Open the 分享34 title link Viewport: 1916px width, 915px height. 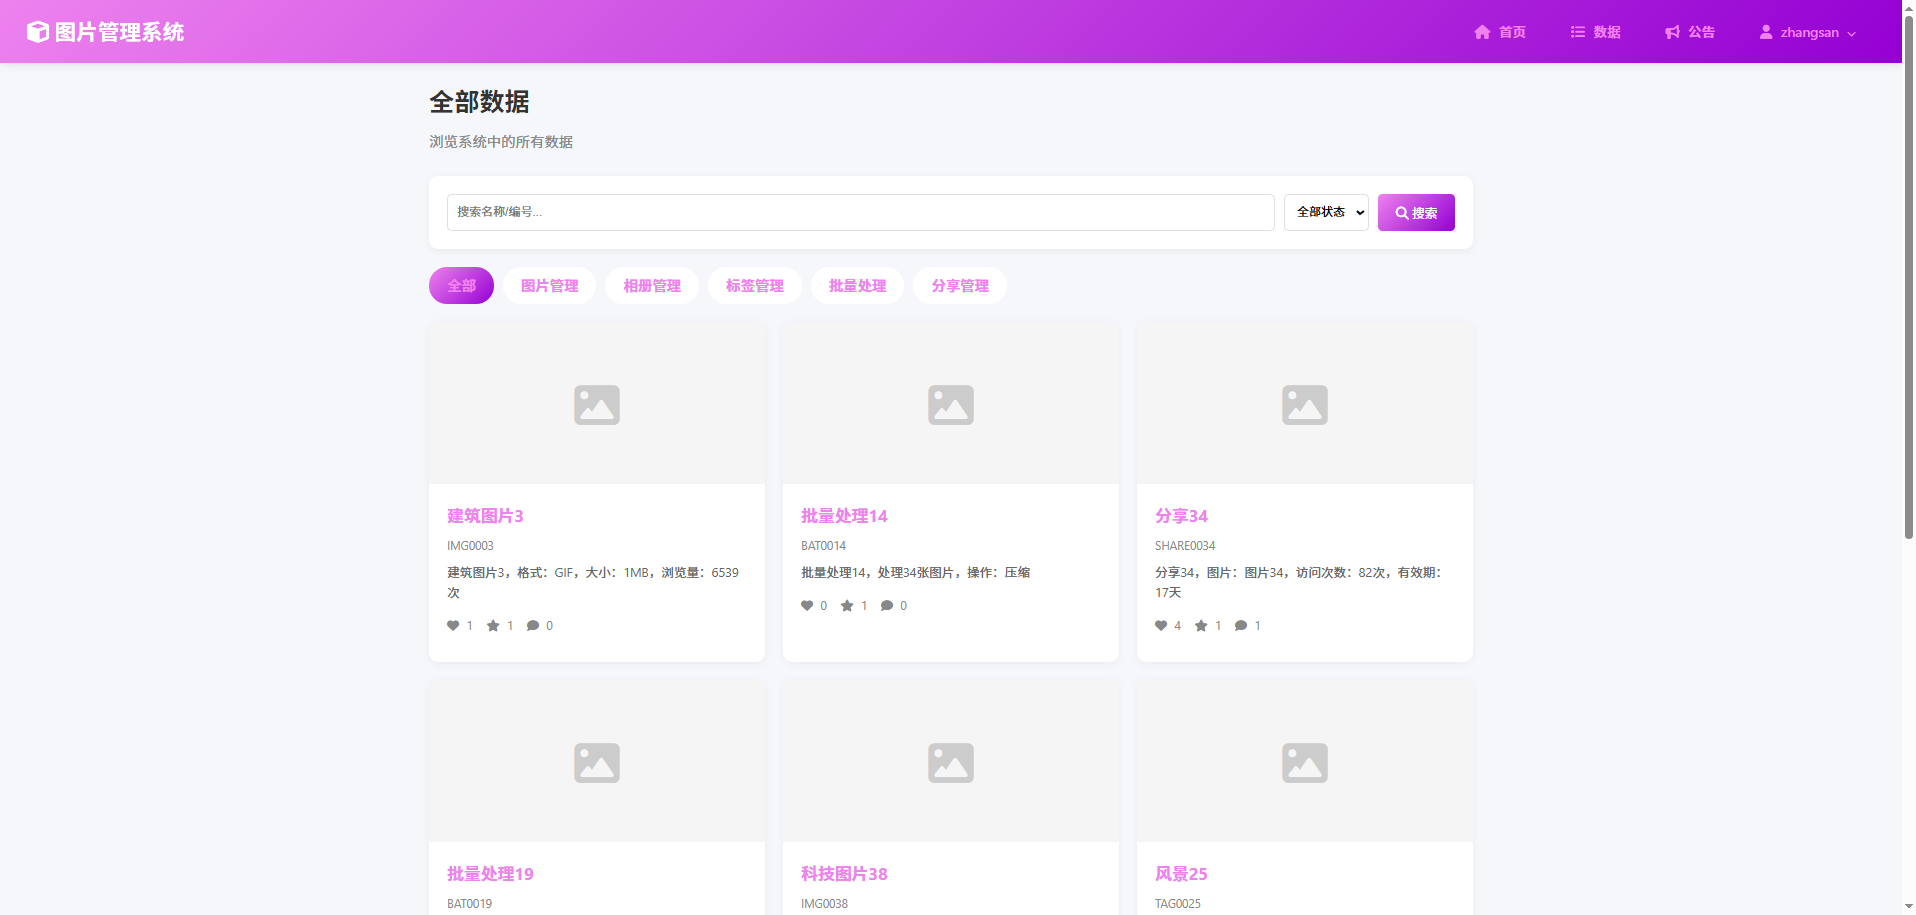1181,516
